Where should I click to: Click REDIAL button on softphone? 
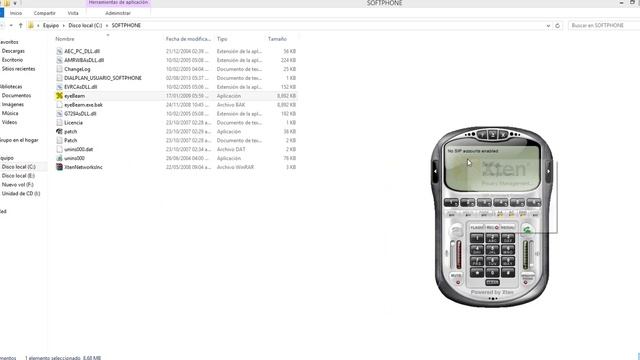[508, 227]
